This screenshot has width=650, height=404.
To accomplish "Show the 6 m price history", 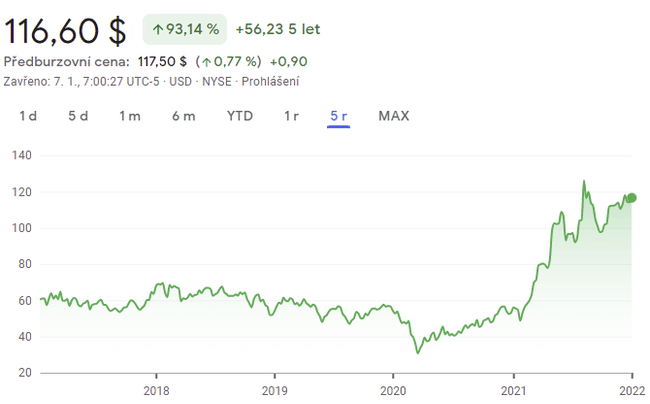I will [x=183, y=116].
